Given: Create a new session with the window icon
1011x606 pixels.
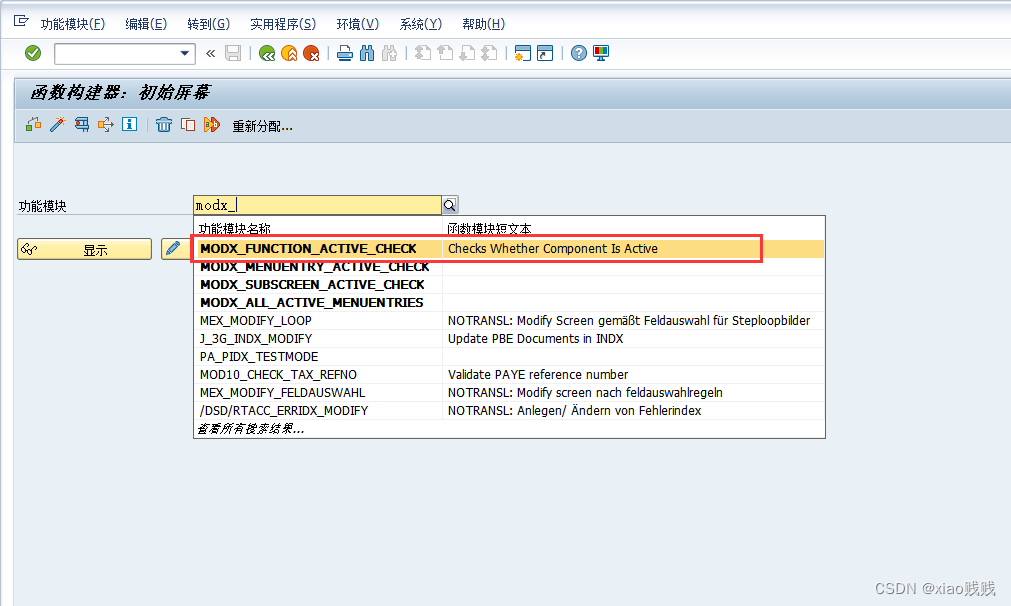Looking at the screenshot, I should point(523,54).
